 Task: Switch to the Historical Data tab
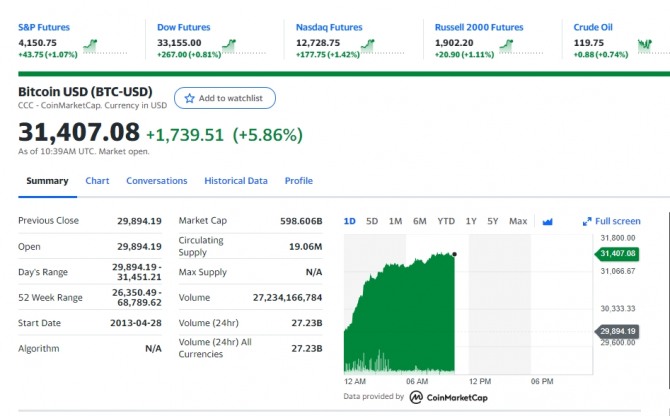236,181
